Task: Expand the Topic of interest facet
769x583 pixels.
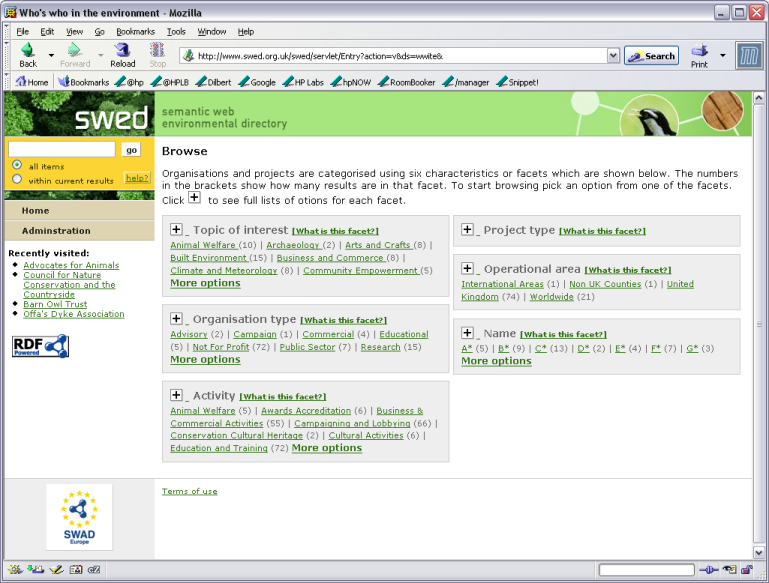Action: [x=176, y=230]
